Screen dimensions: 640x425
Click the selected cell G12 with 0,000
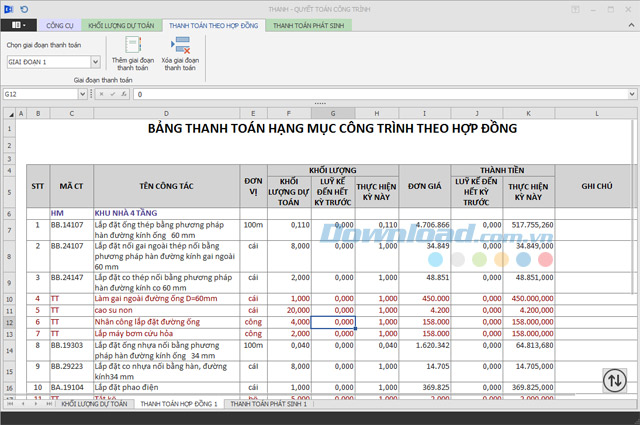[x=333, y=322]
